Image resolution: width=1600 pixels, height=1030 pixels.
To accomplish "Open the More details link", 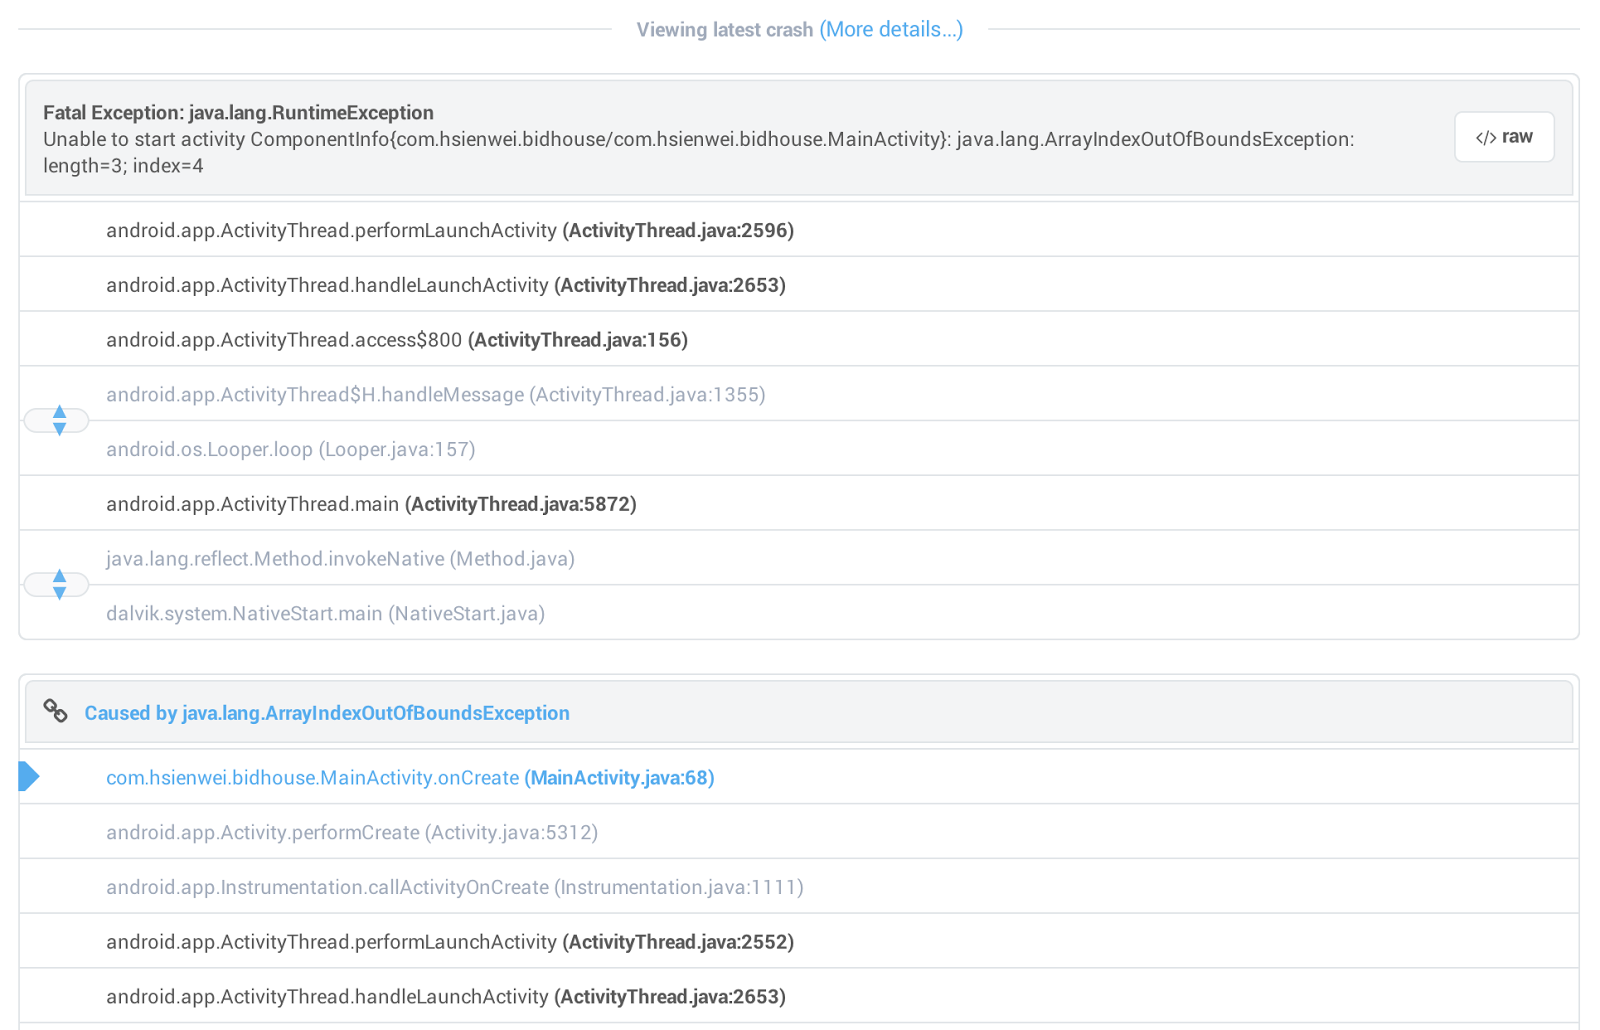I will point(891,30).
